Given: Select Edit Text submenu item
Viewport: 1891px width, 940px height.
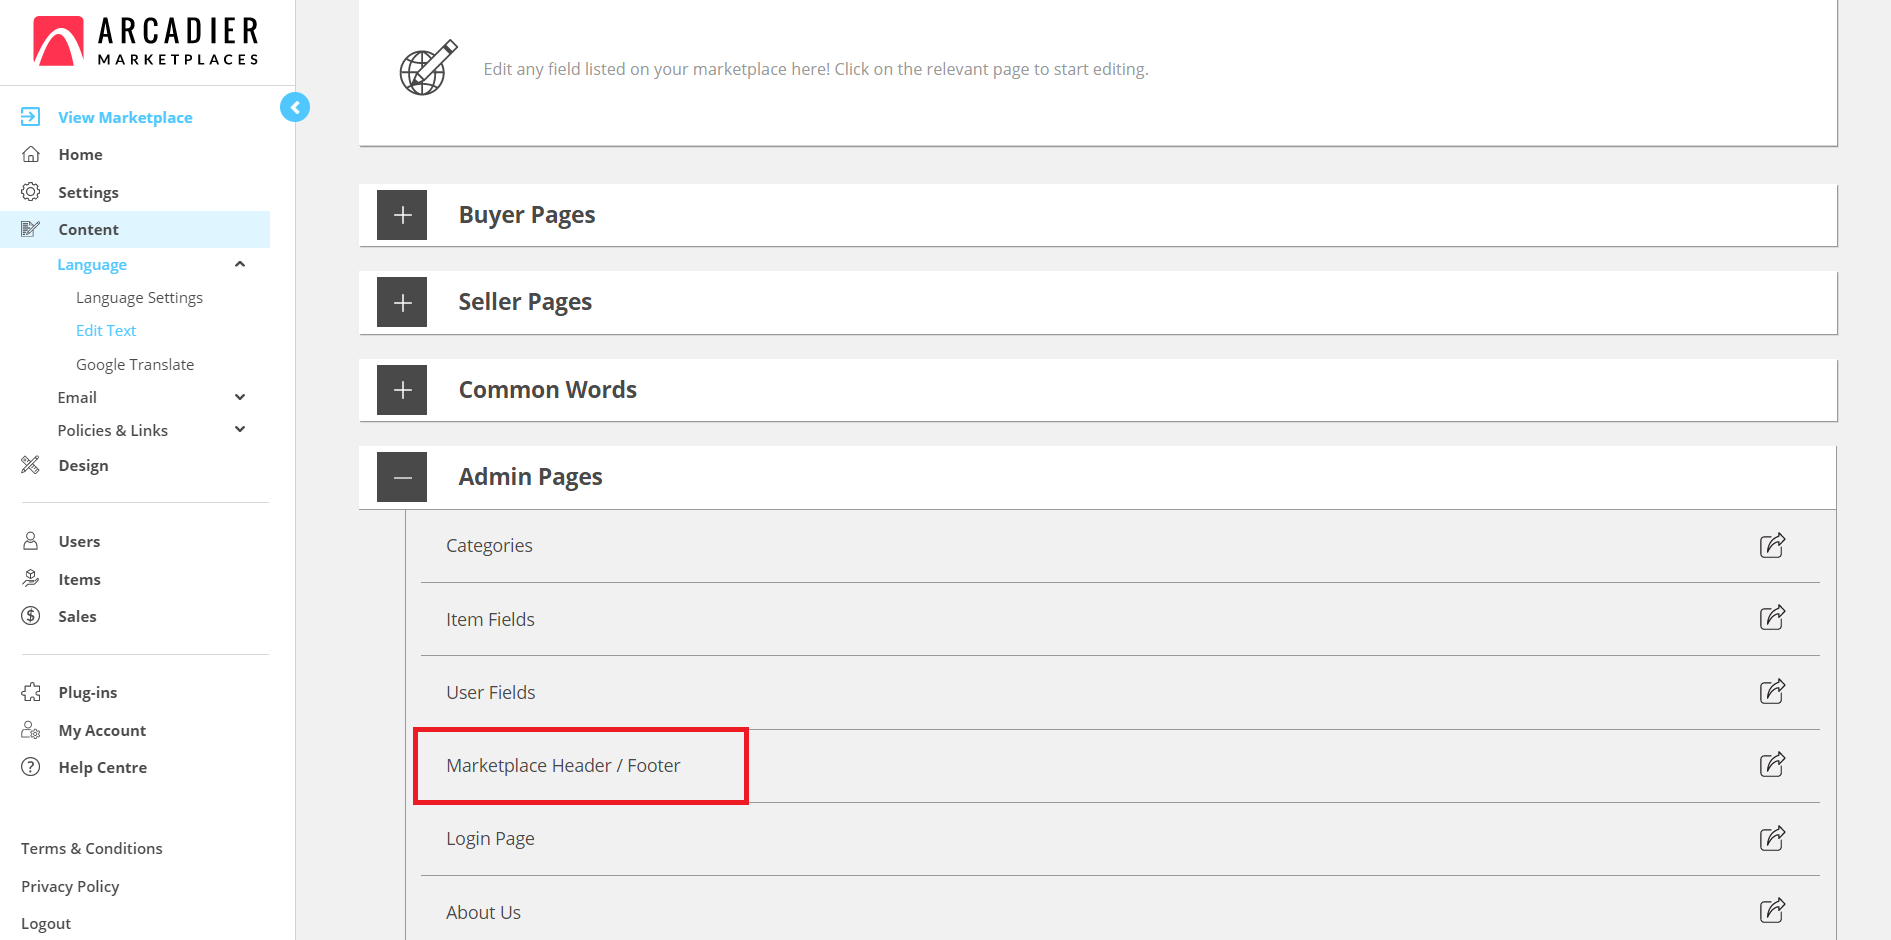Looking at the screenshot, I should (x=106, y=330).
